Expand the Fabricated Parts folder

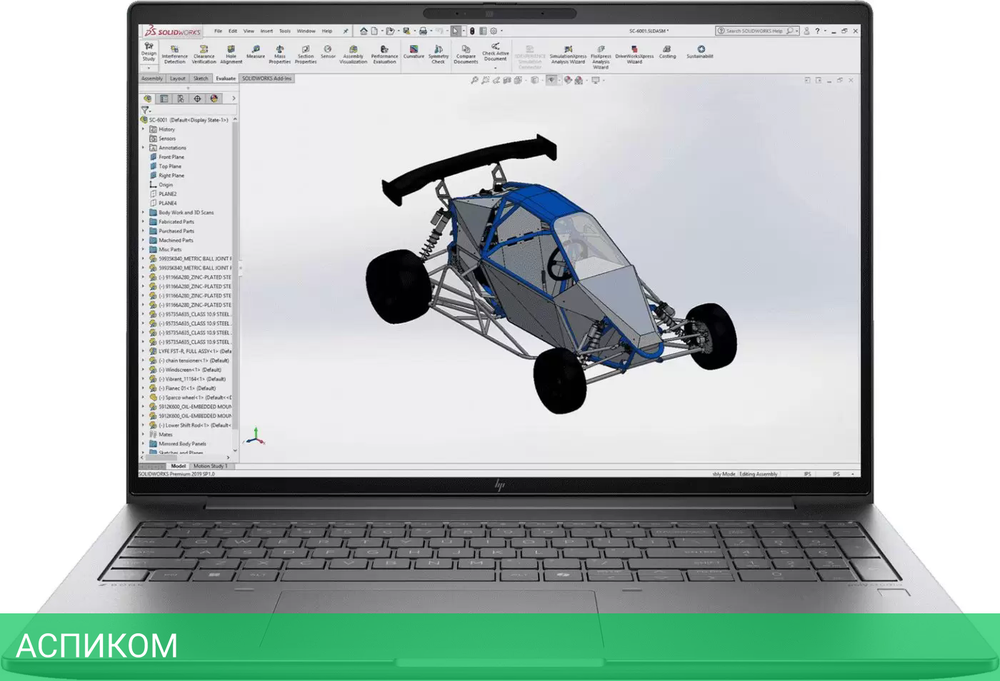click(x=143, y=222)
